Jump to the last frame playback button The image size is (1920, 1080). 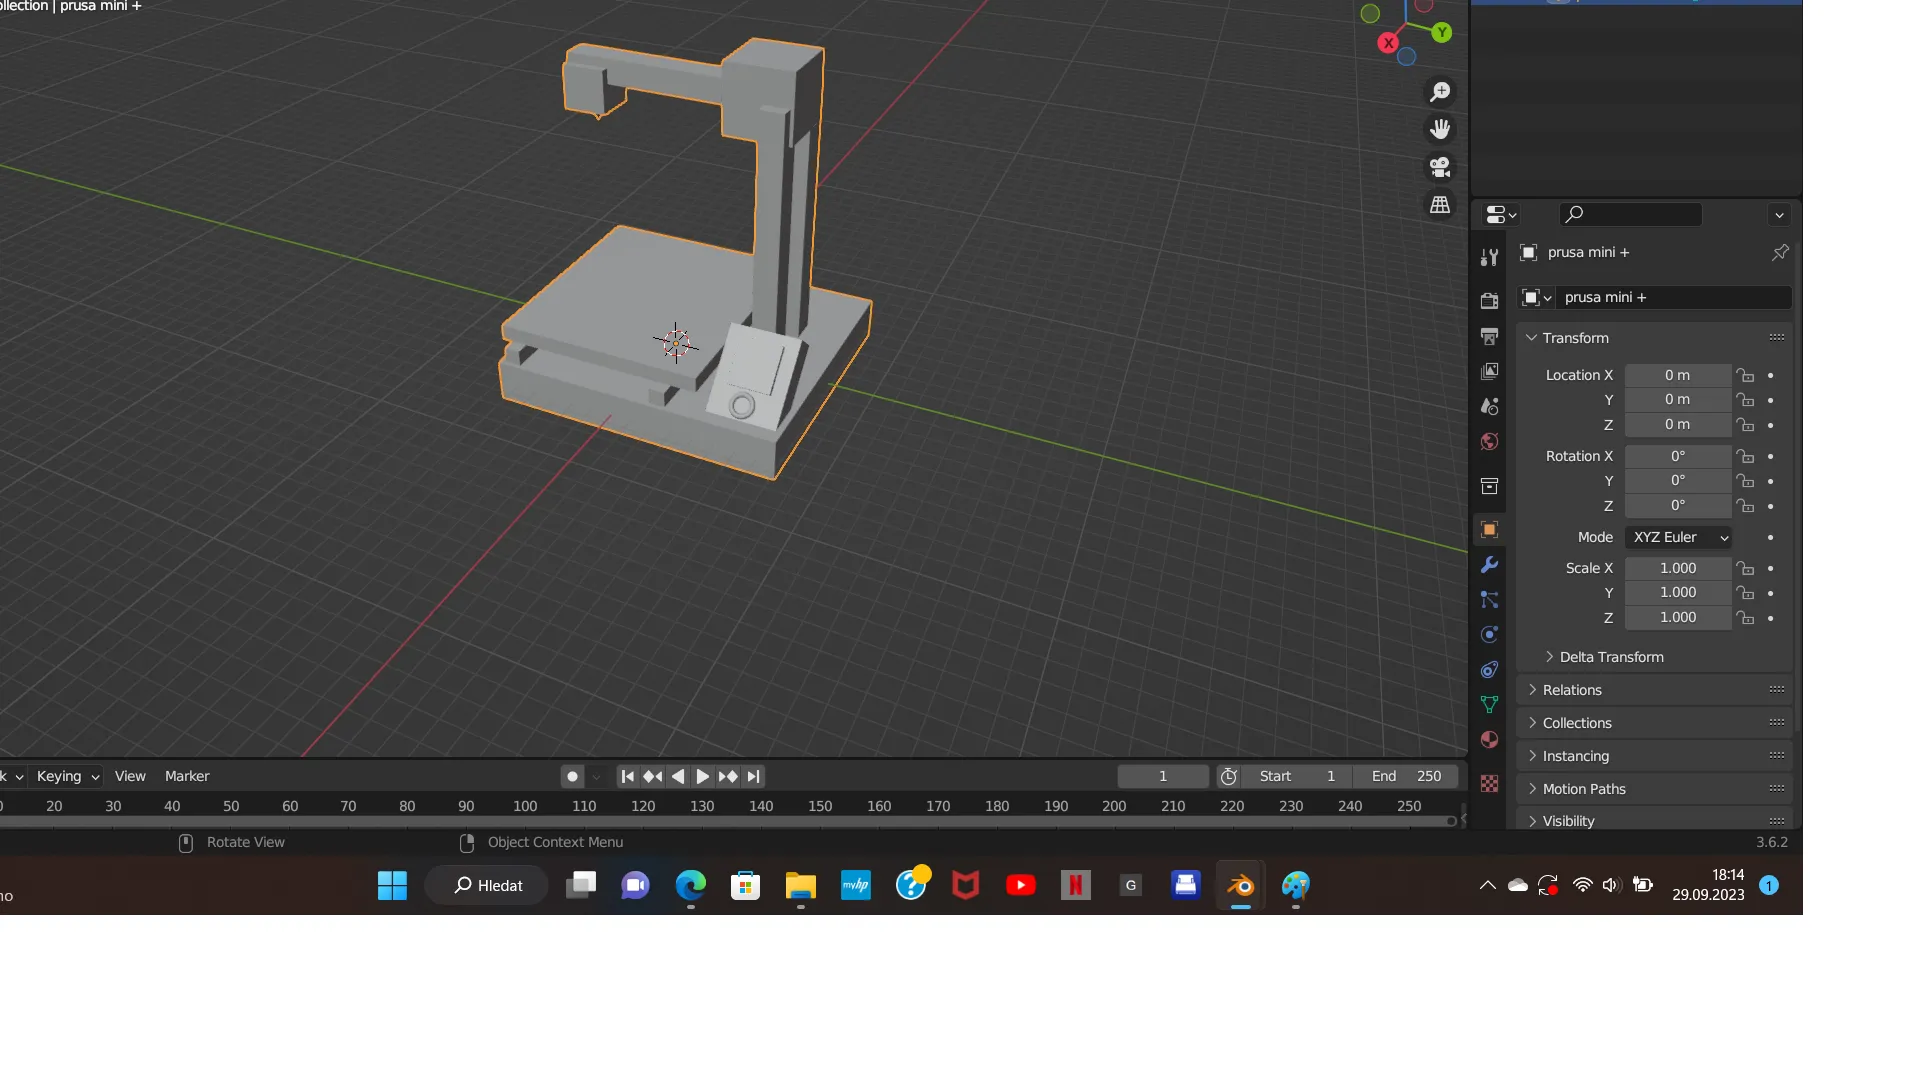[753, 775]
